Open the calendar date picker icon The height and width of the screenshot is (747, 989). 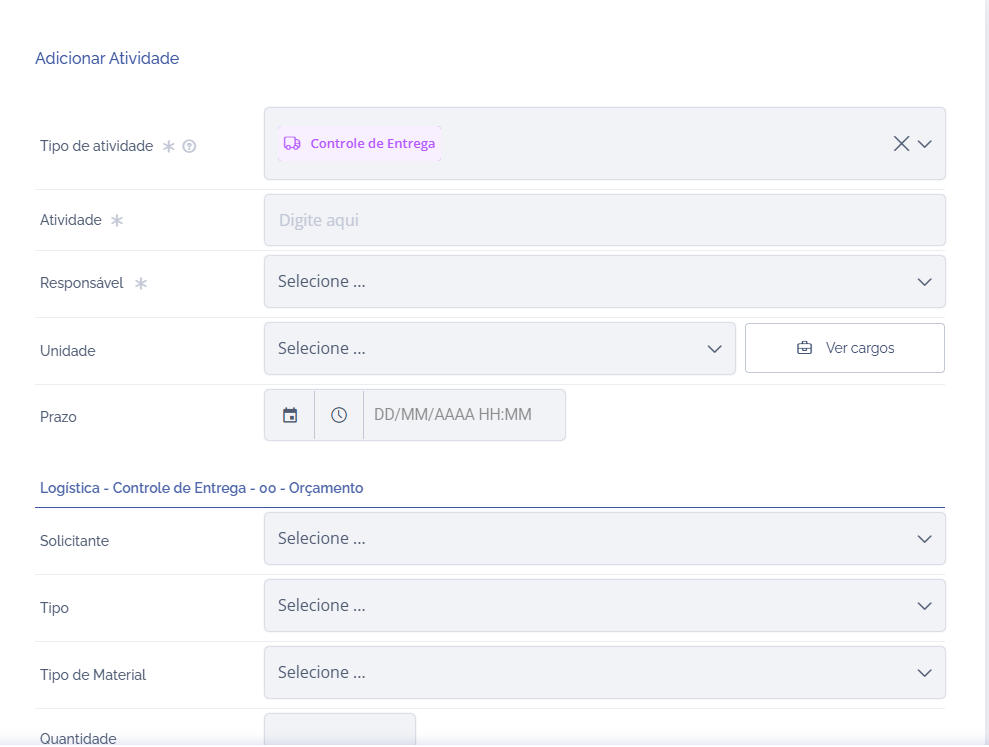290,415
